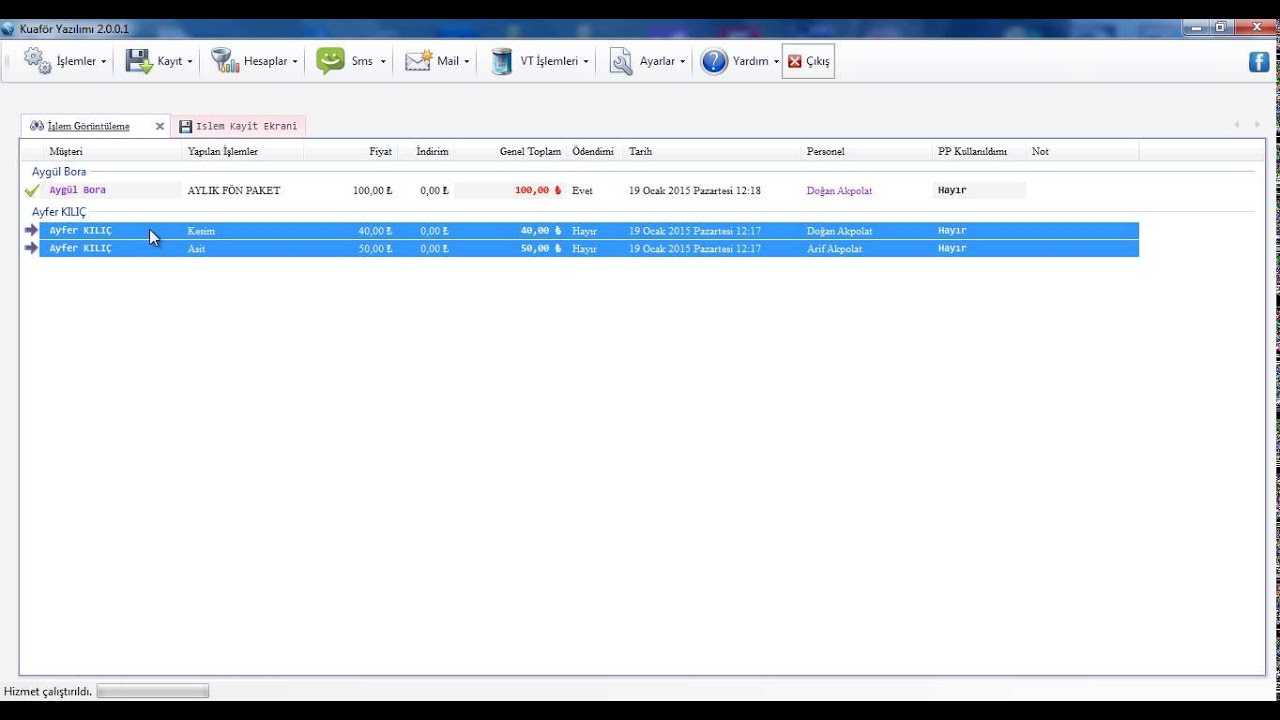
Task: Click the Ödendimi column header
Action: (593, 151)
